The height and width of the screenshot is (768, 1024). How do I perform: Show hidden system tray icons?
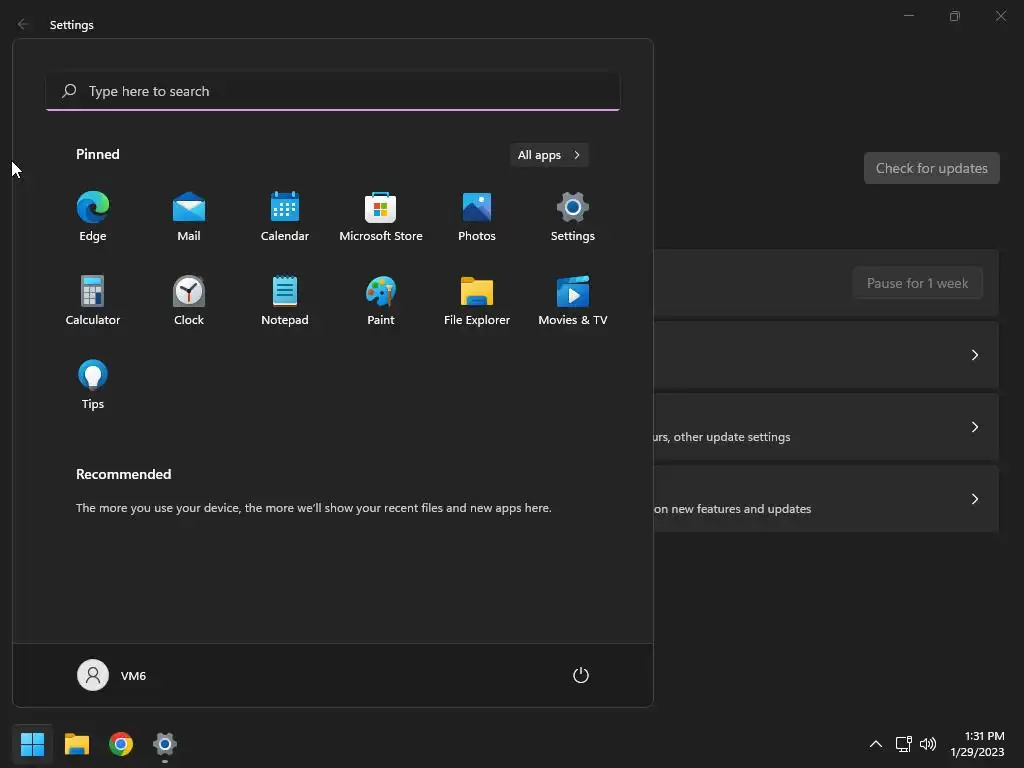pos(876,744)
